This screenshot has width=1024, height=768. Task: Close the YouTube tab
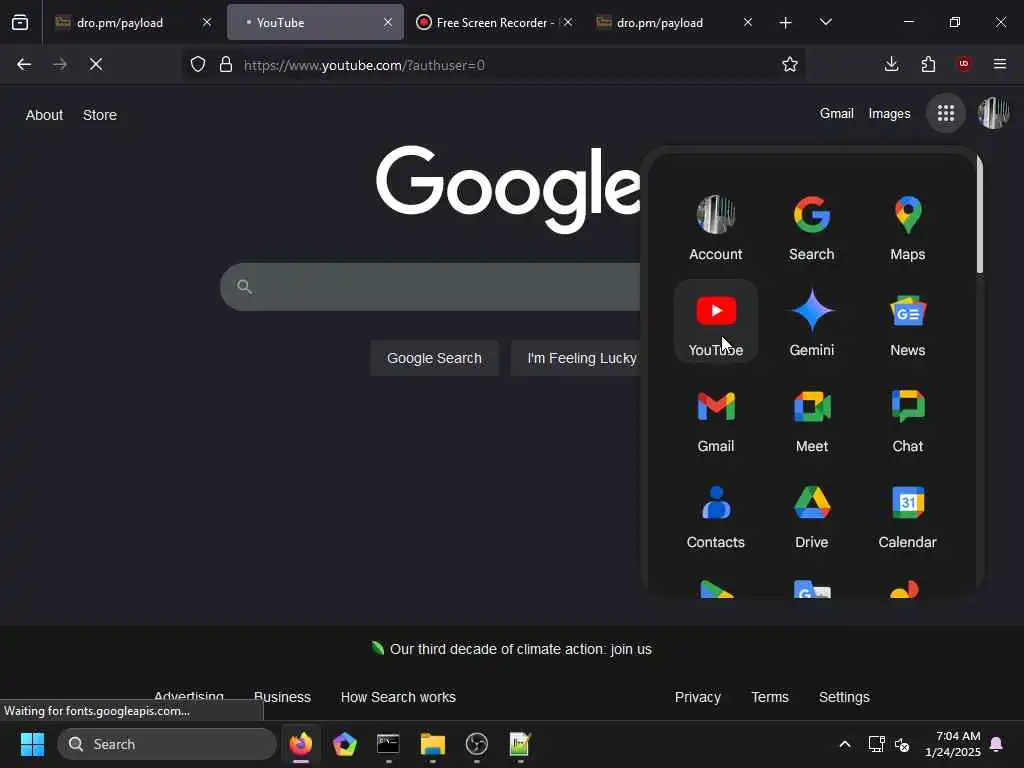coord(388,23)
